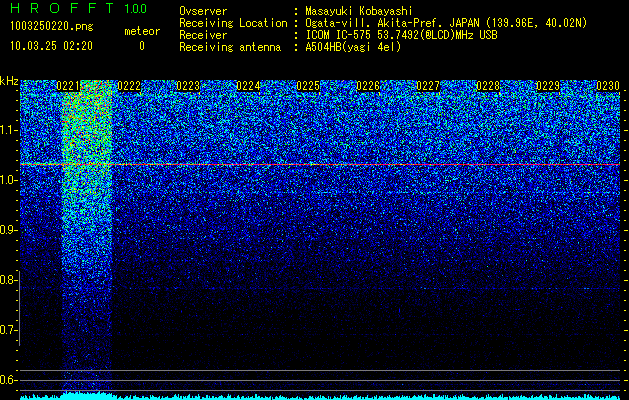The width and height of the screenshot is (629, 400).
Task: Click the 0224 time marker
Action: (x=248, y=86)
